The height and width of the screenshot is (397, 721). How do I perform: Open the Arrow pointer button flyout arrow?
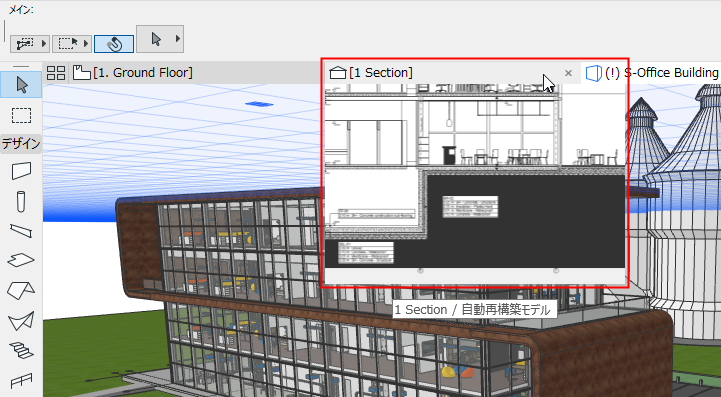click(x=178, y=39)
